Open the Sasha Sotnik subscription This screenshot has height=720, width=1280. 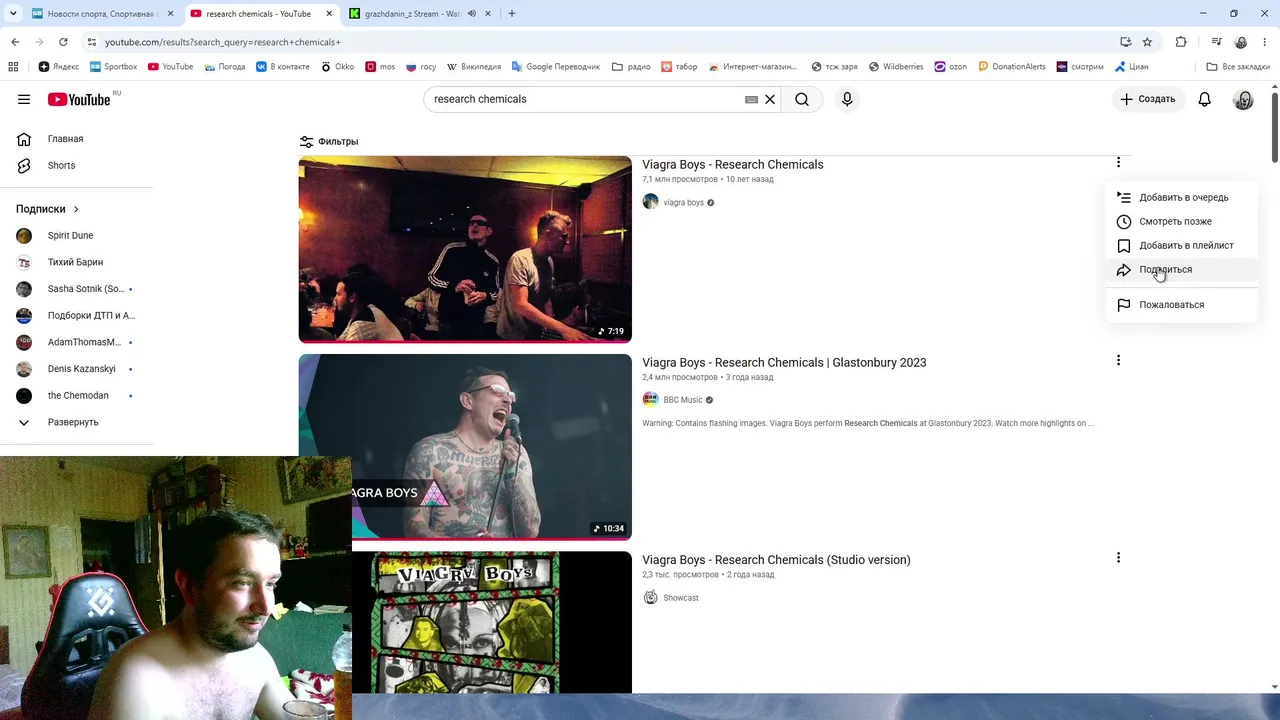coord(77,289)
